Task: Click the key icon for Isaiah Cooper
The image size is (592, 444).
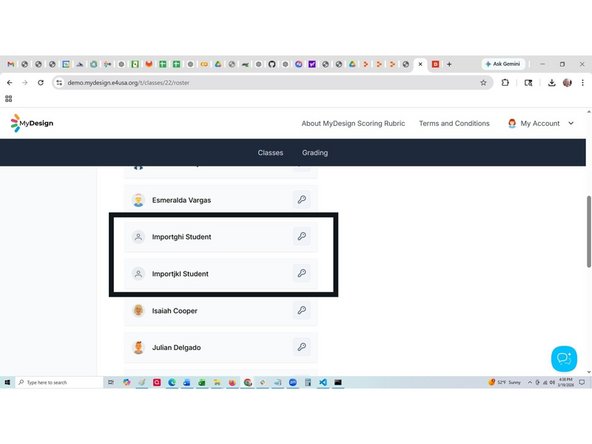Action: 302,310
